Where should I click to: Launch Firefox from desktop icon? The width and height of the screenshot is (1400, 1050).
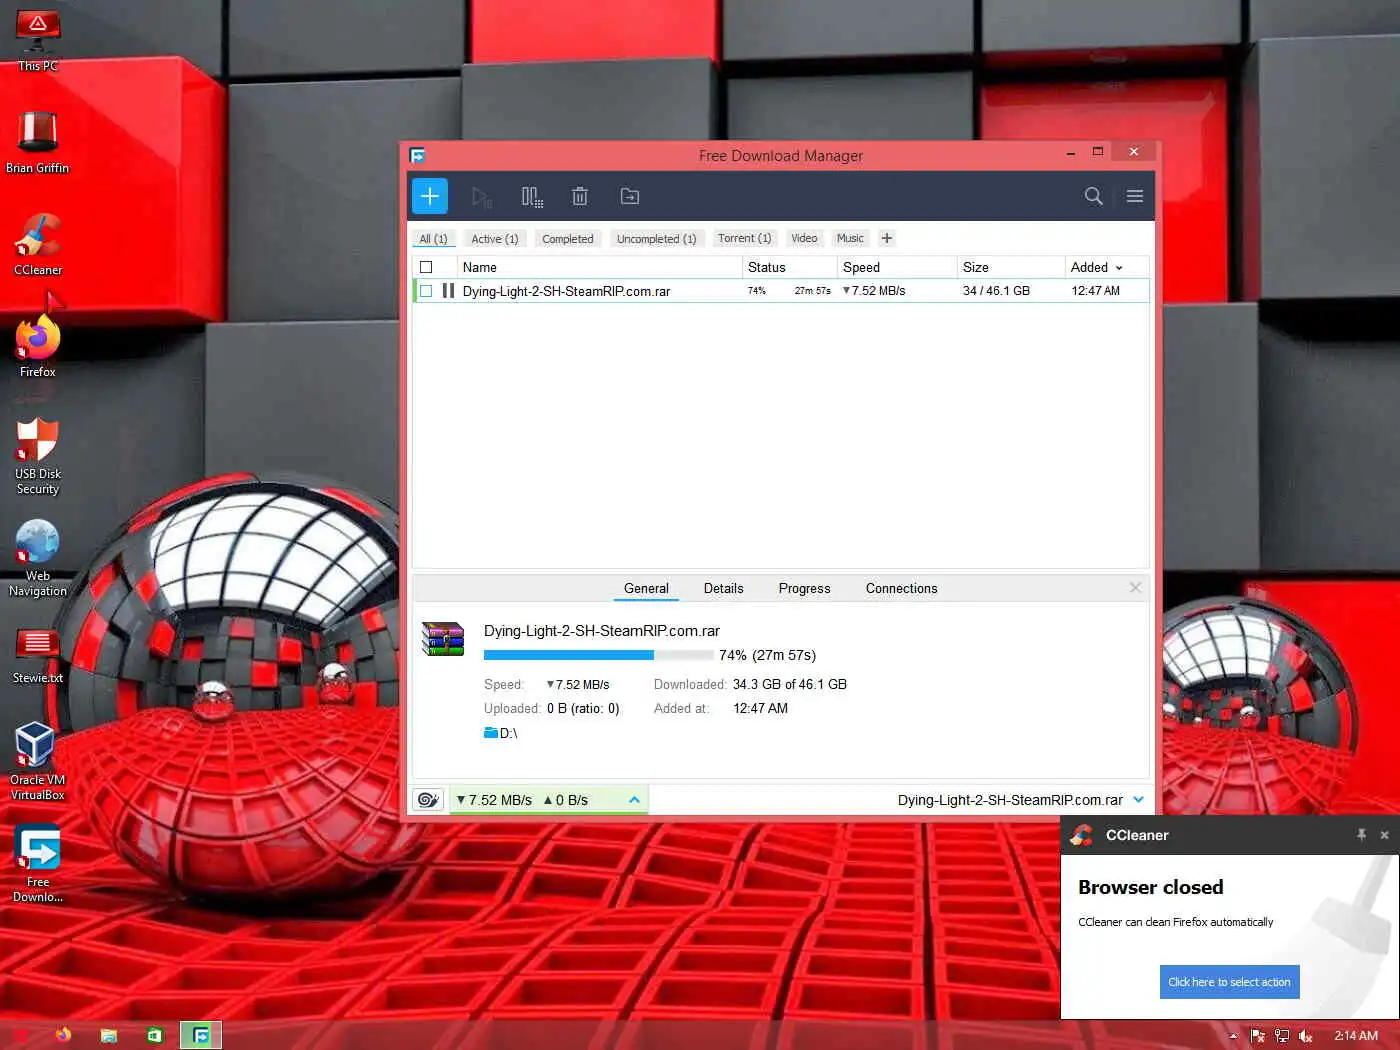38,346
